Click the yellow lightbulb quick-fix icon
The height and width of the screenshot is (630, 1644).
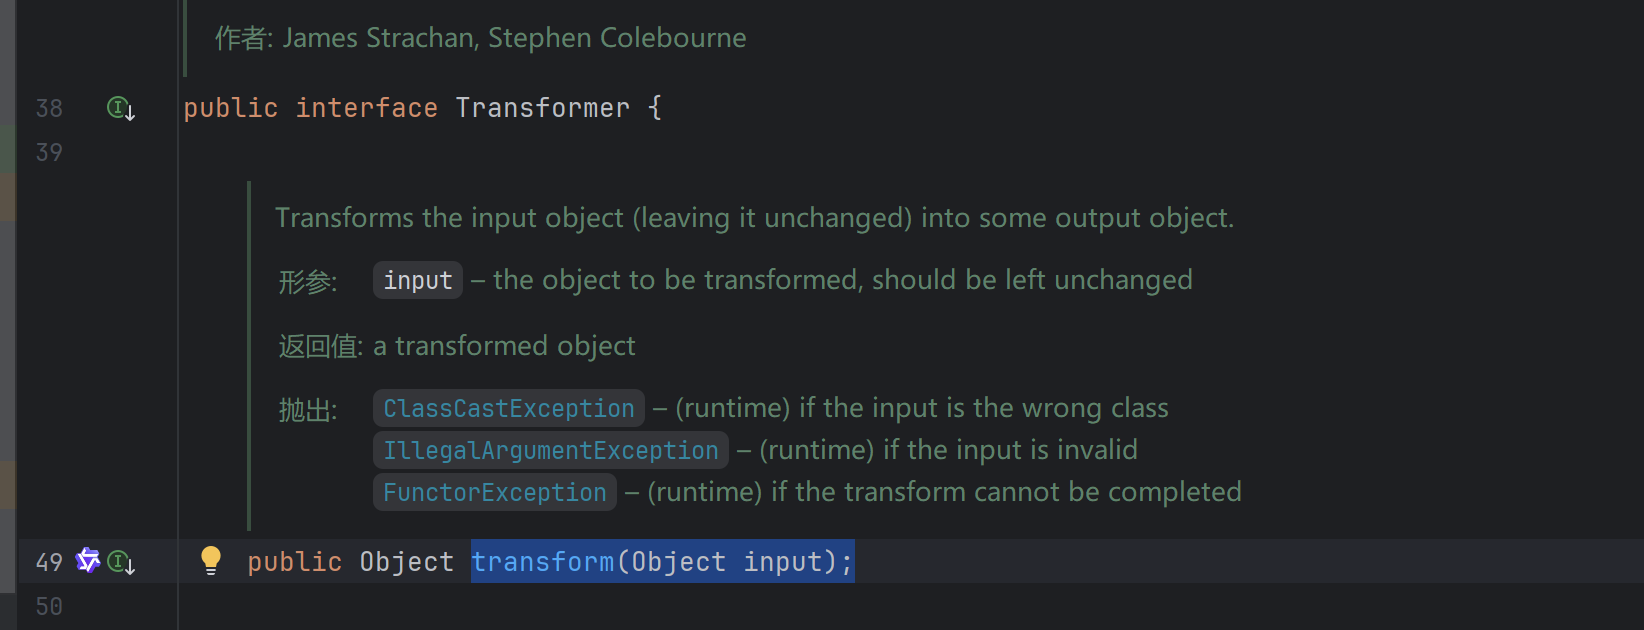(x=210, y=560)
